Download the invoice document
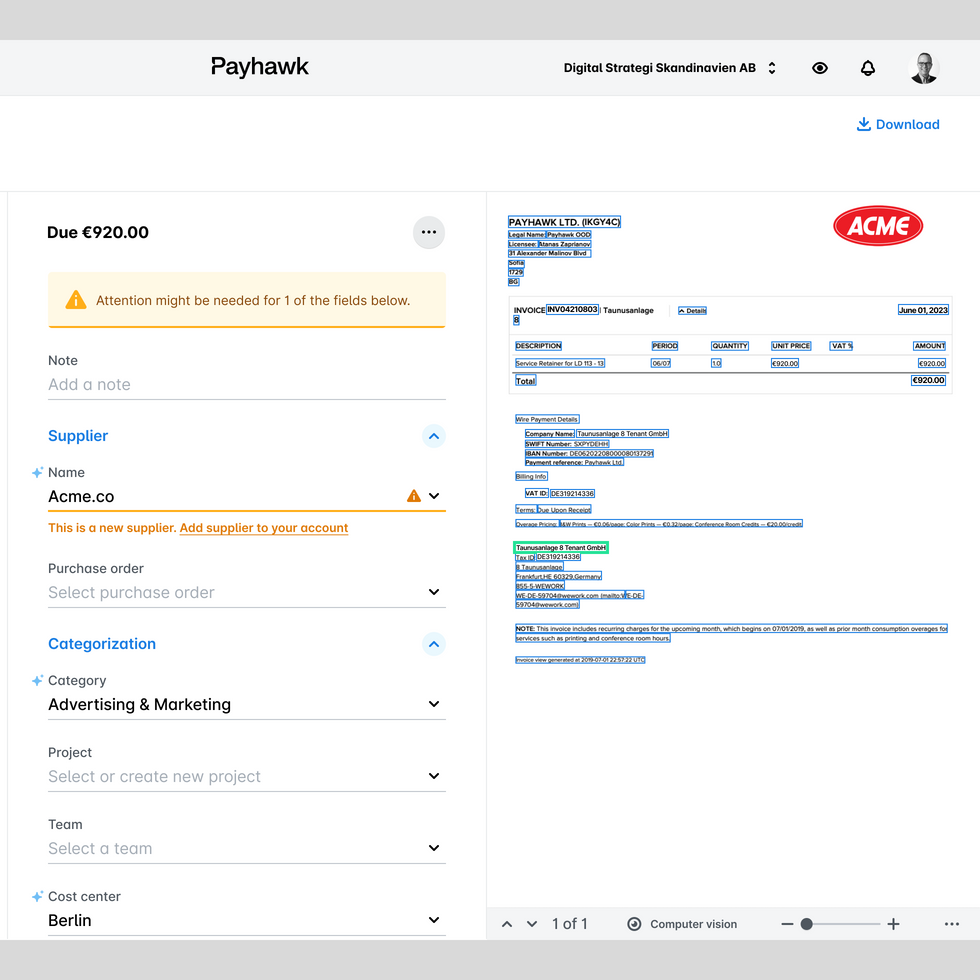Viewport: 980px width, 980px height. (898, 124)
